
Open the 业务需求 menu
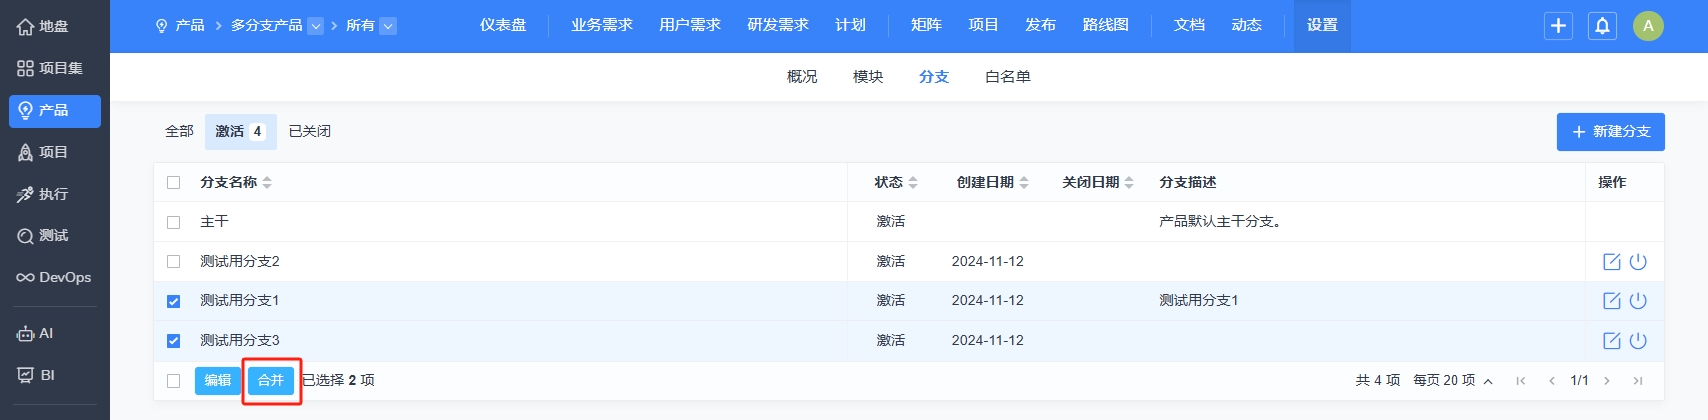602,26
